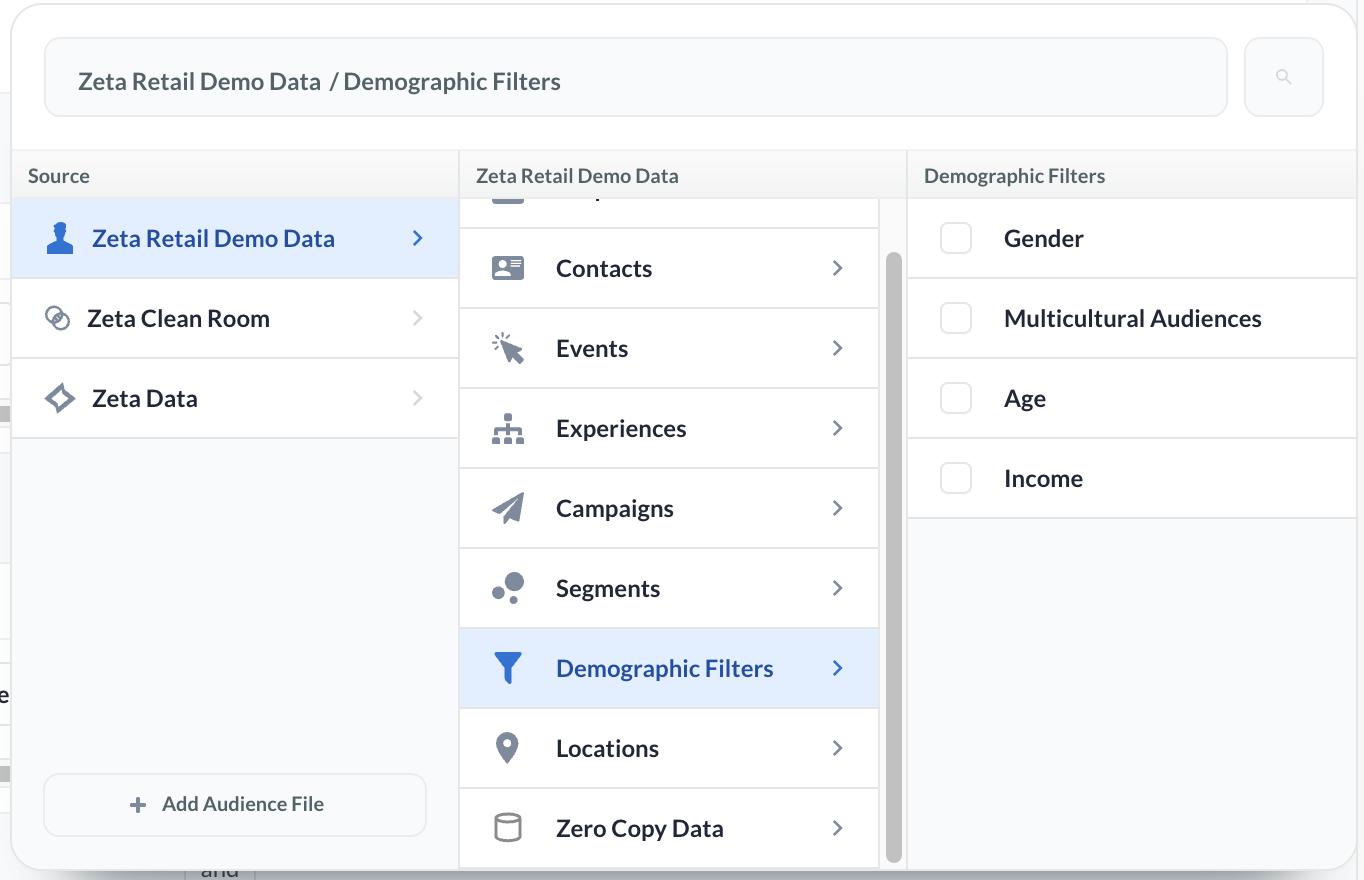Click the Zeta Clean Room linked-circles icon
Image resolution: width=1364 pixels, height=880 pixels.
point(58,318)
